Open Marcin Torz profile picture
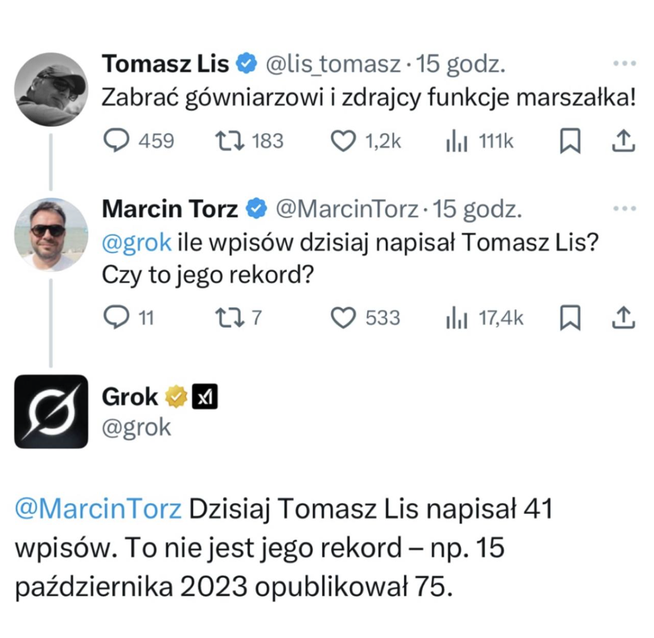The height and width of the screenshot is (638, 654). pos(51,234)
